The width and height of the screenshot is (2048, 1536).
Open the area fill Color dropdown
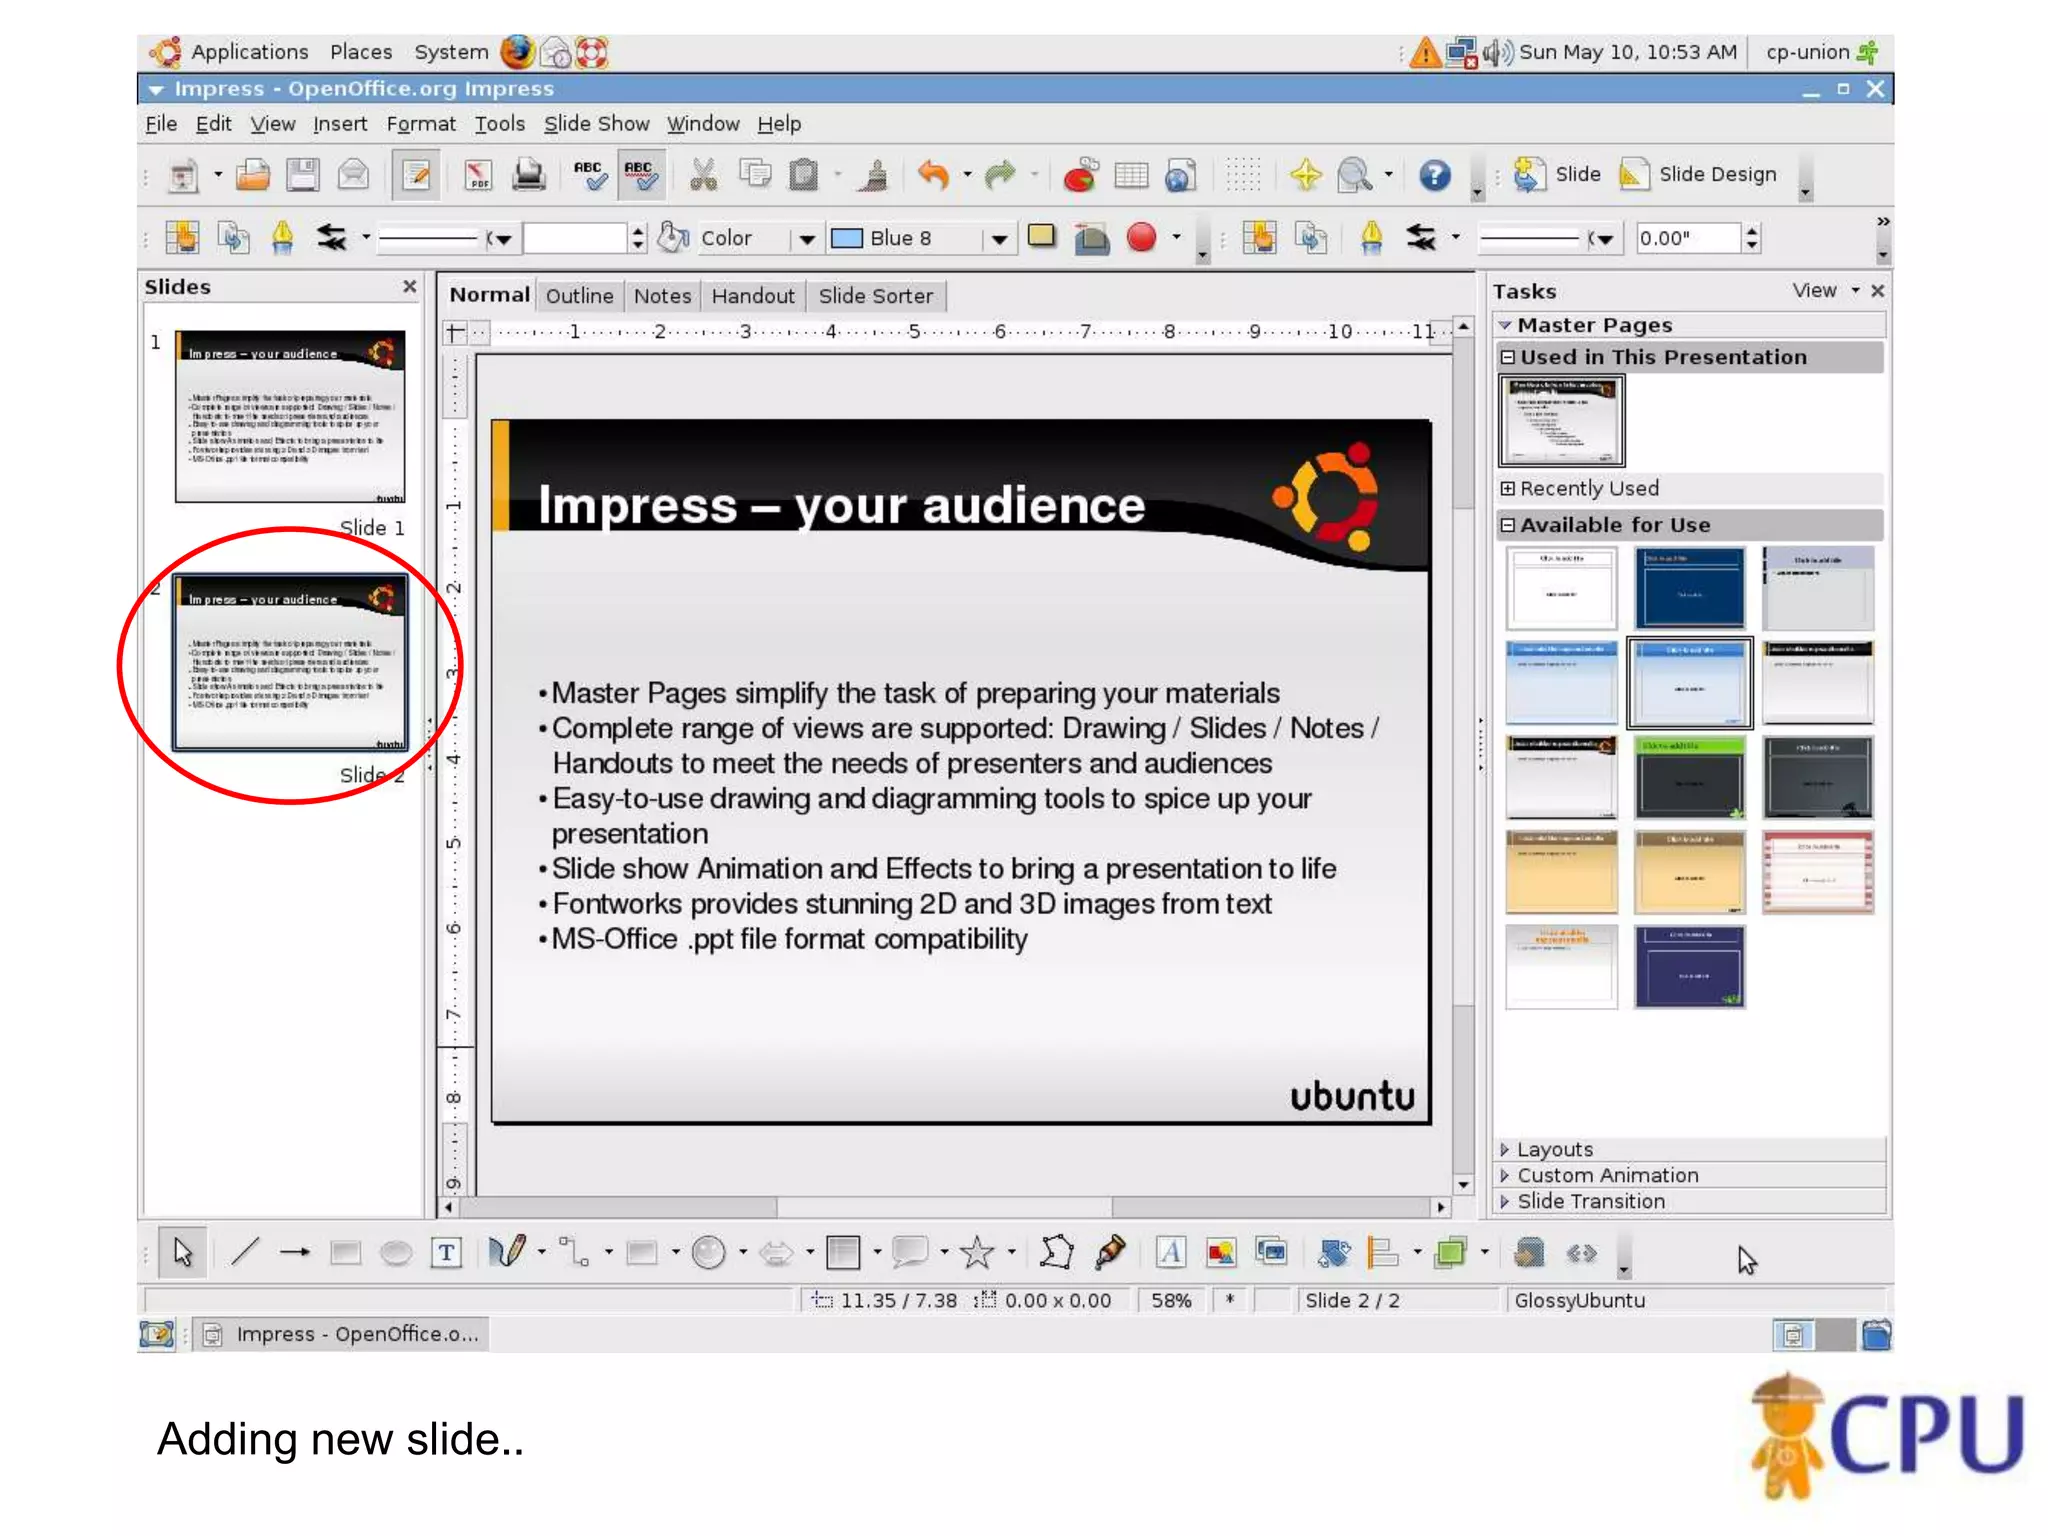(806, 238)
